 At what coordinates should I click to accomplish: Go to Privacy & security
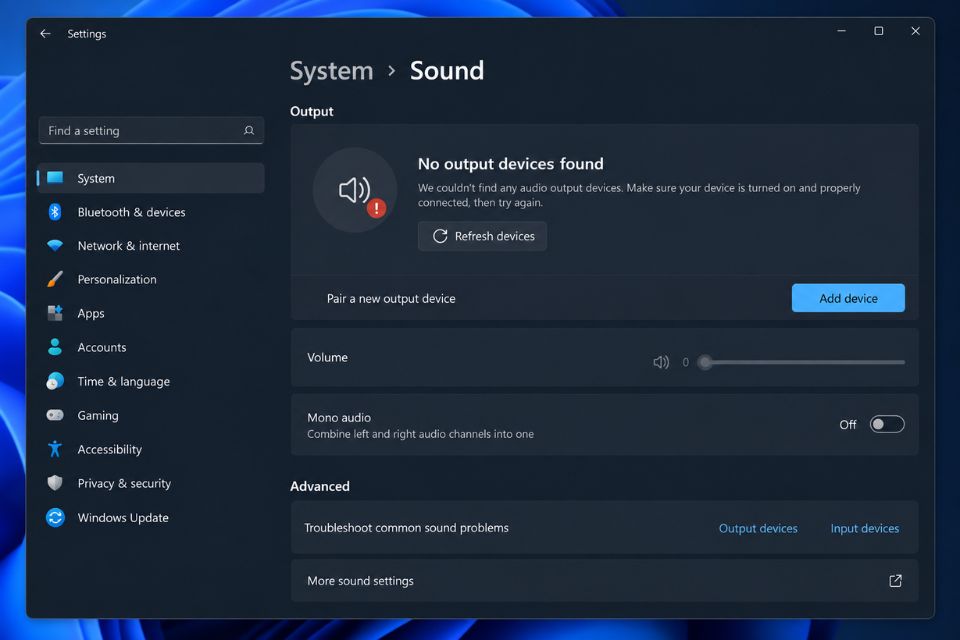pyautogui.click(x=151, y=483)
